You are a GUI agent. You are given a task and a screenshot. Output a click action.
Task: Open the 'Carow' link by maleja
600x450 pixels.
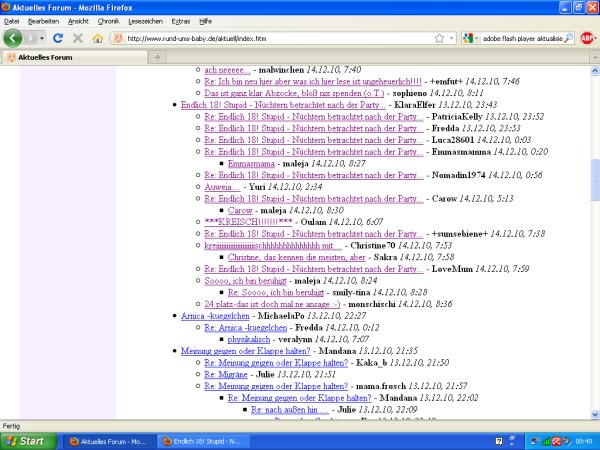240,210
